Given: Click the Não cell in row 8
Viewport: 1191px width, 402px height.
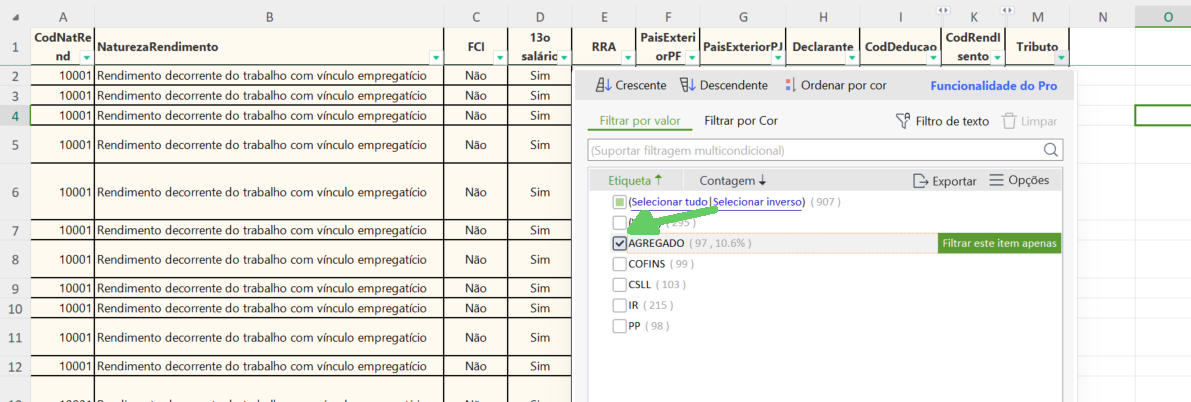Looking at the screenshot, I should [x=476, y=259].
